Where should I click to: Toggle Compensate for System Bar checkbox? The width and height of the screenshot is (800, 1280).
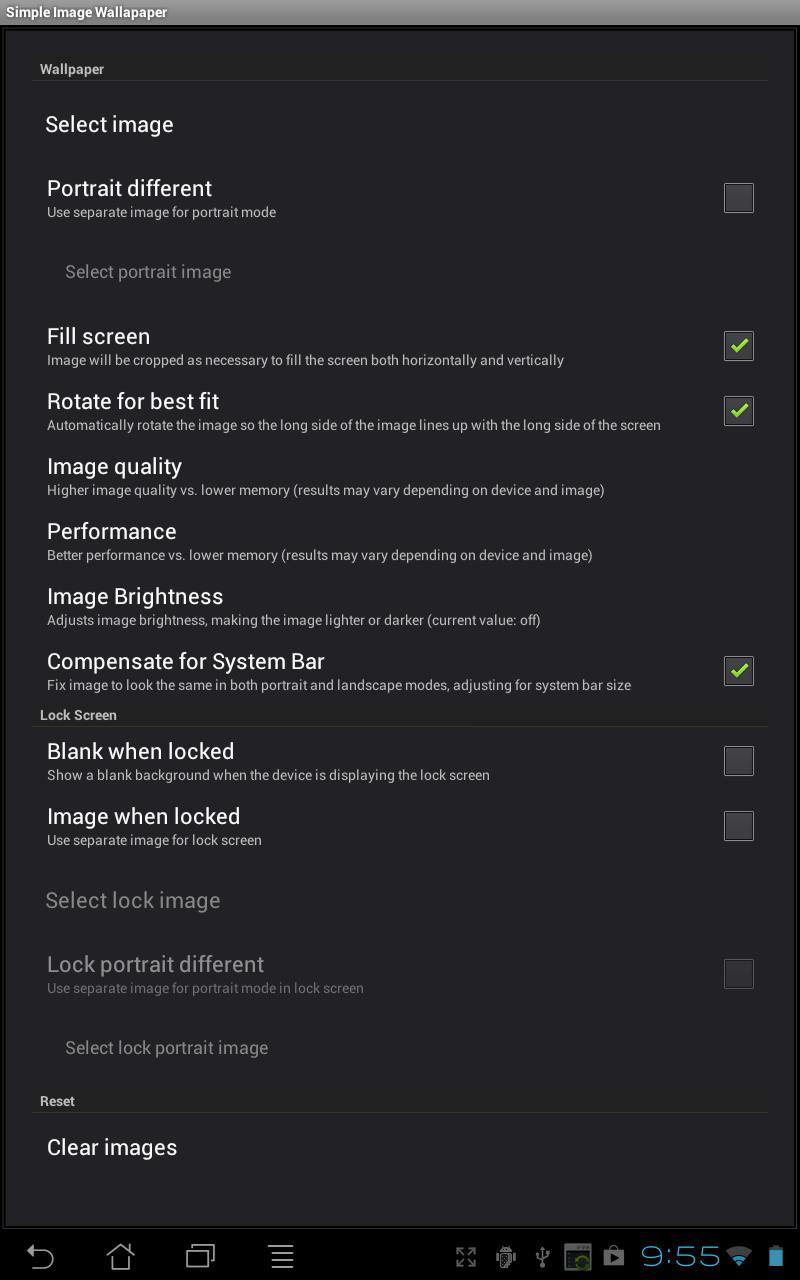pyautogui.click(x=738, y=671)
